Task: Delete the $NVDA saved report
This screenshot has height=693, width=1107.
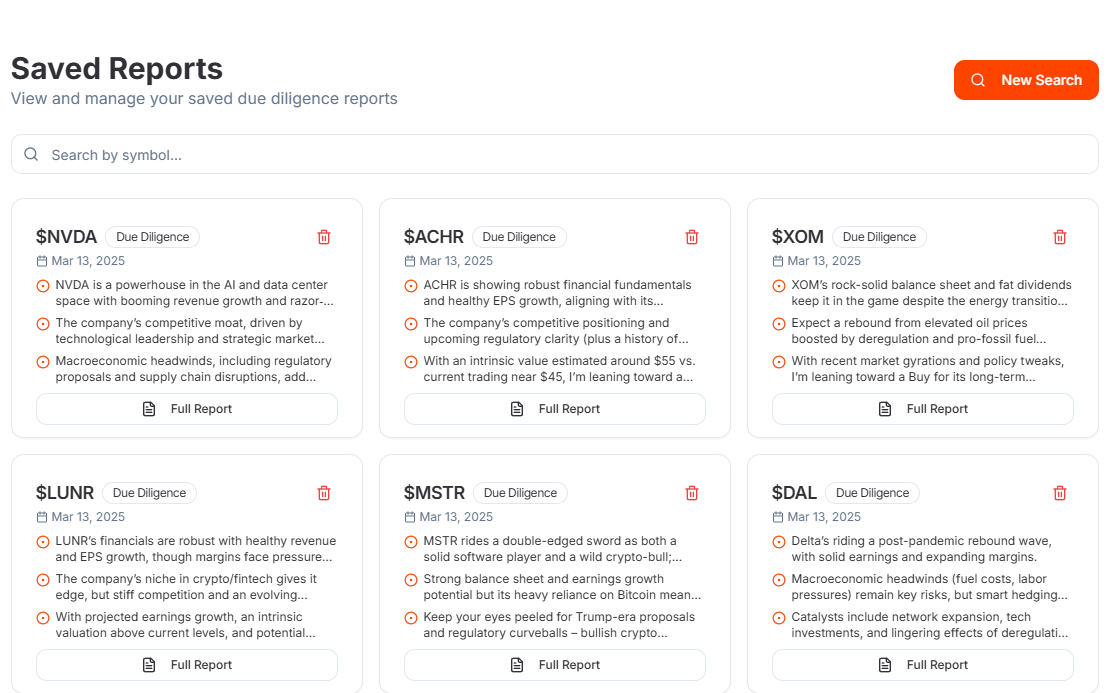Action: click(x=324, y=237)
